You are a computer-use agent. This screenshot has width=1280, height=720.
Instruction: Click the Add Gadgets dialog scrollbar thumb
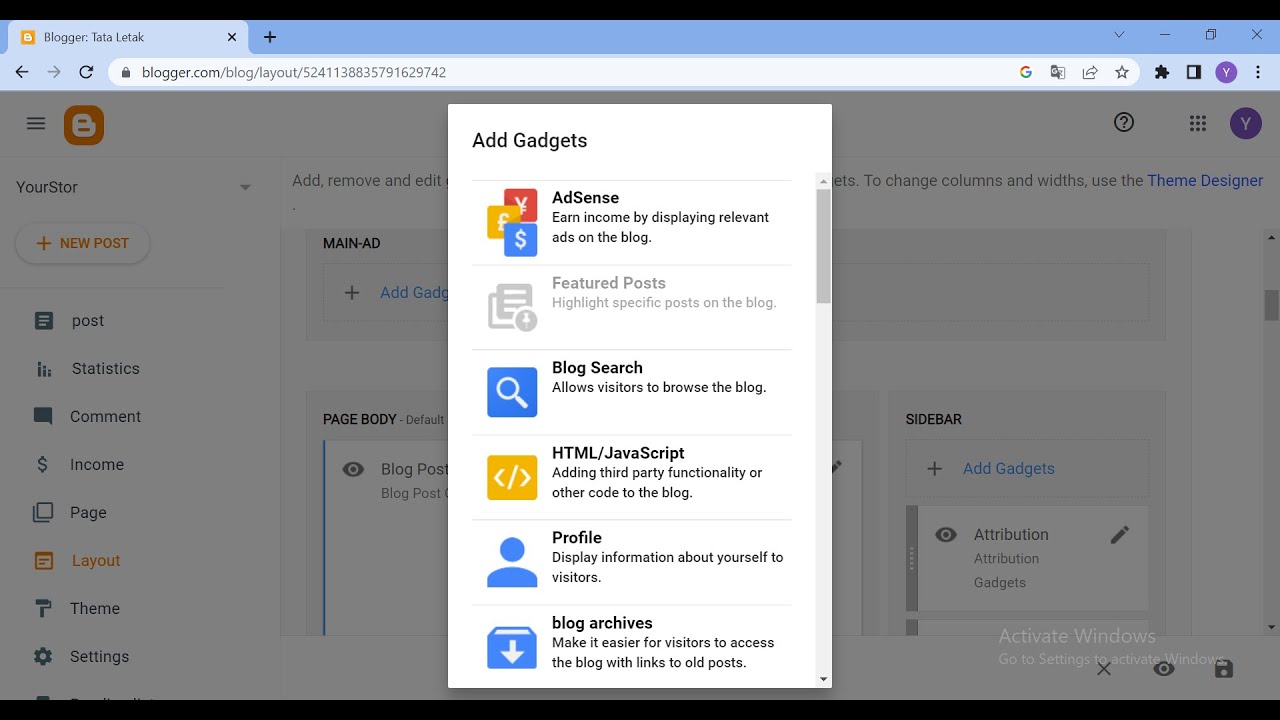click(x=824, y=245)
